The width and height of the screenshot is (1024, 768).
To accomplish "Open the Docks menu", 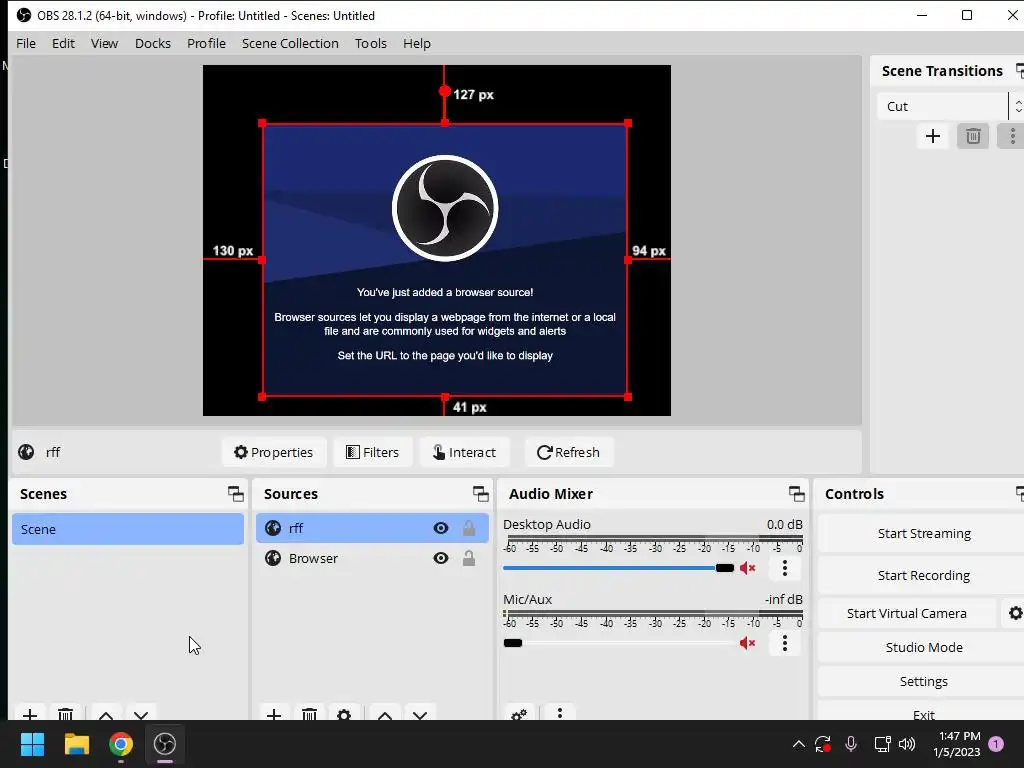I will 153,43.
